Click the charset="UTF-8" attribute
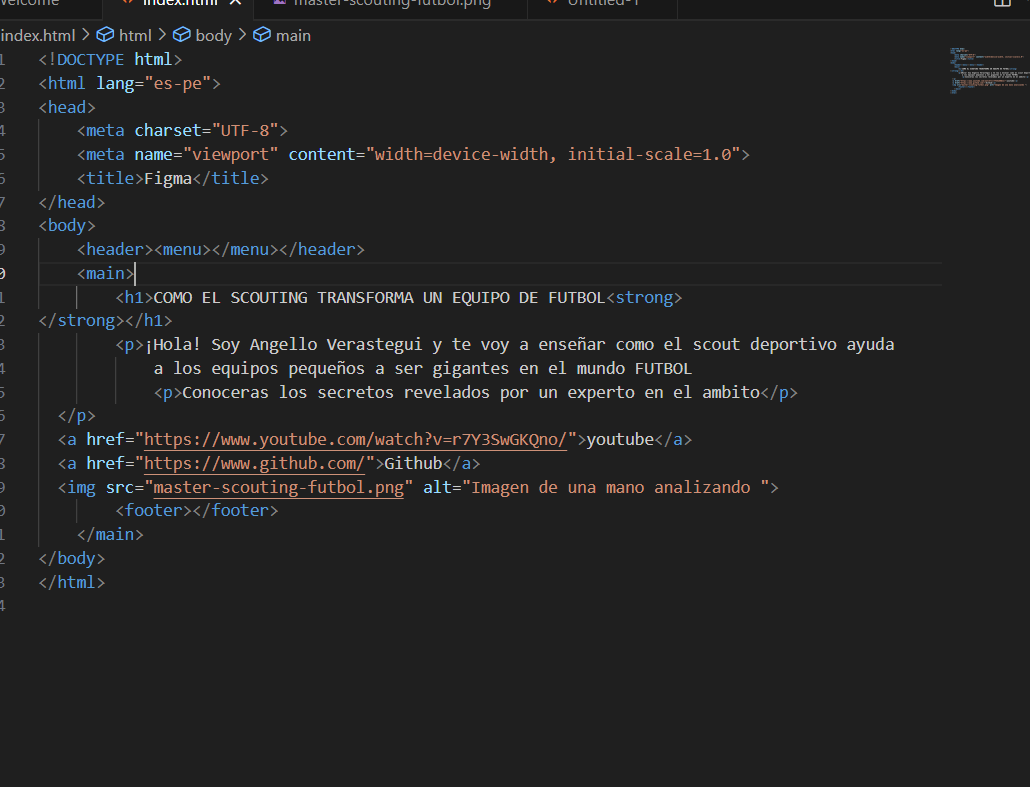Screen dimensions: 1030x787 [206, 131]
